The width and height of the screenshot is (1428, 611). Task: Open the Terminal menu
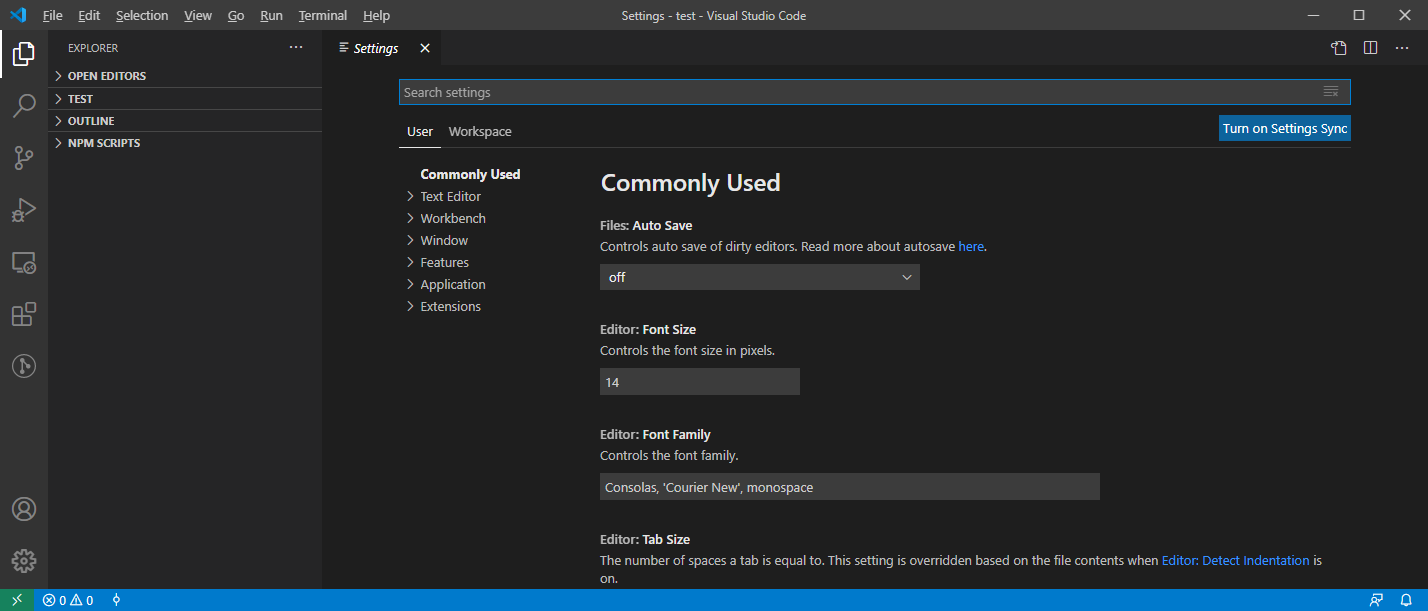323,15
